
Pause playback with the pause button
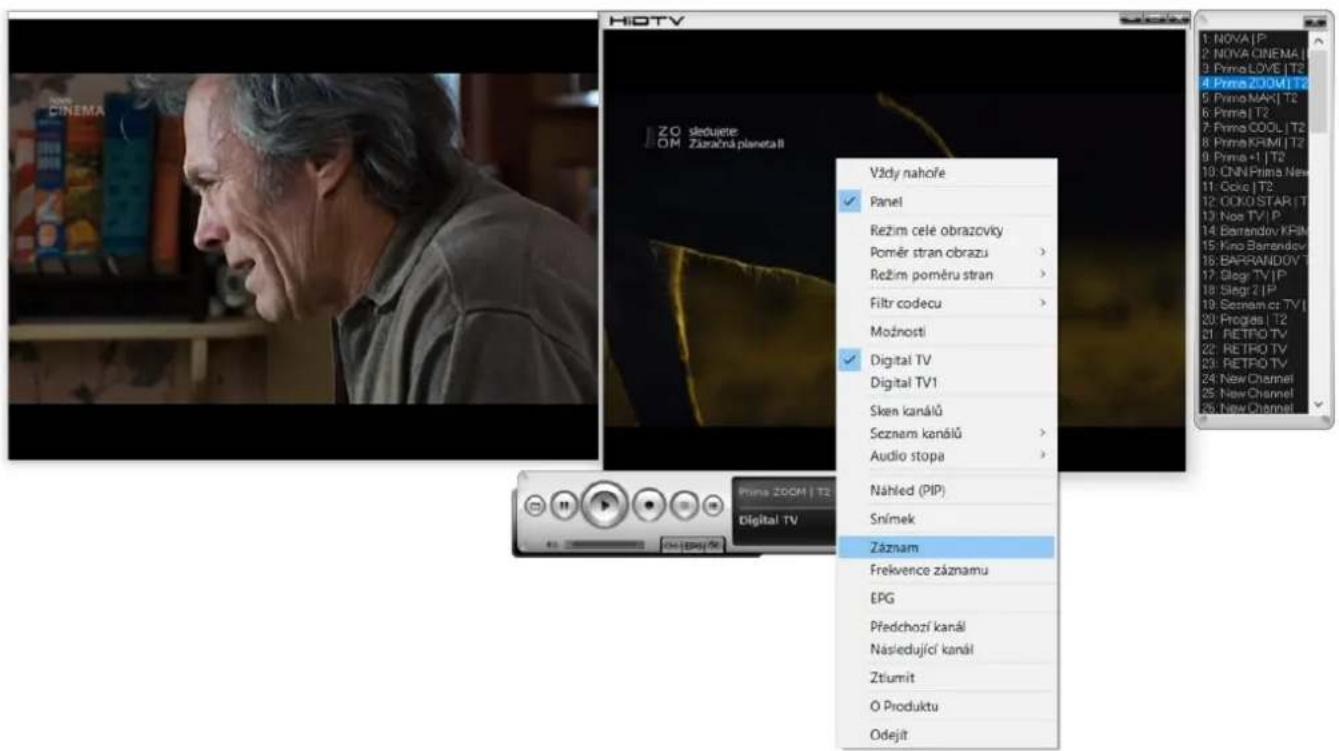coord(564,506)
